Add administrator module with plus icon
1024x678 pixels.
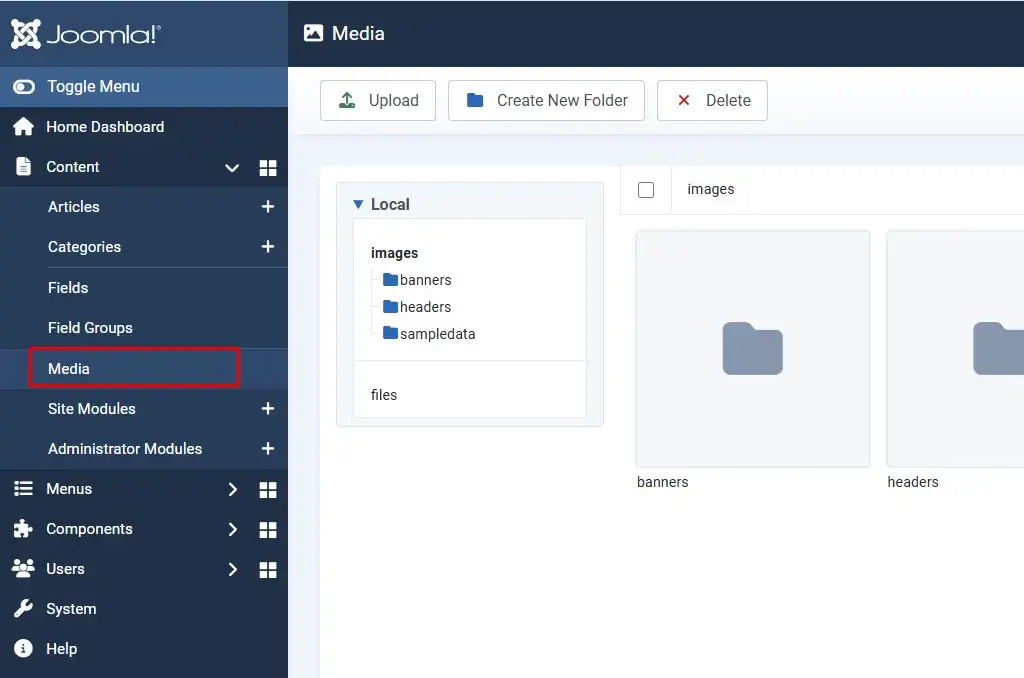268,448
